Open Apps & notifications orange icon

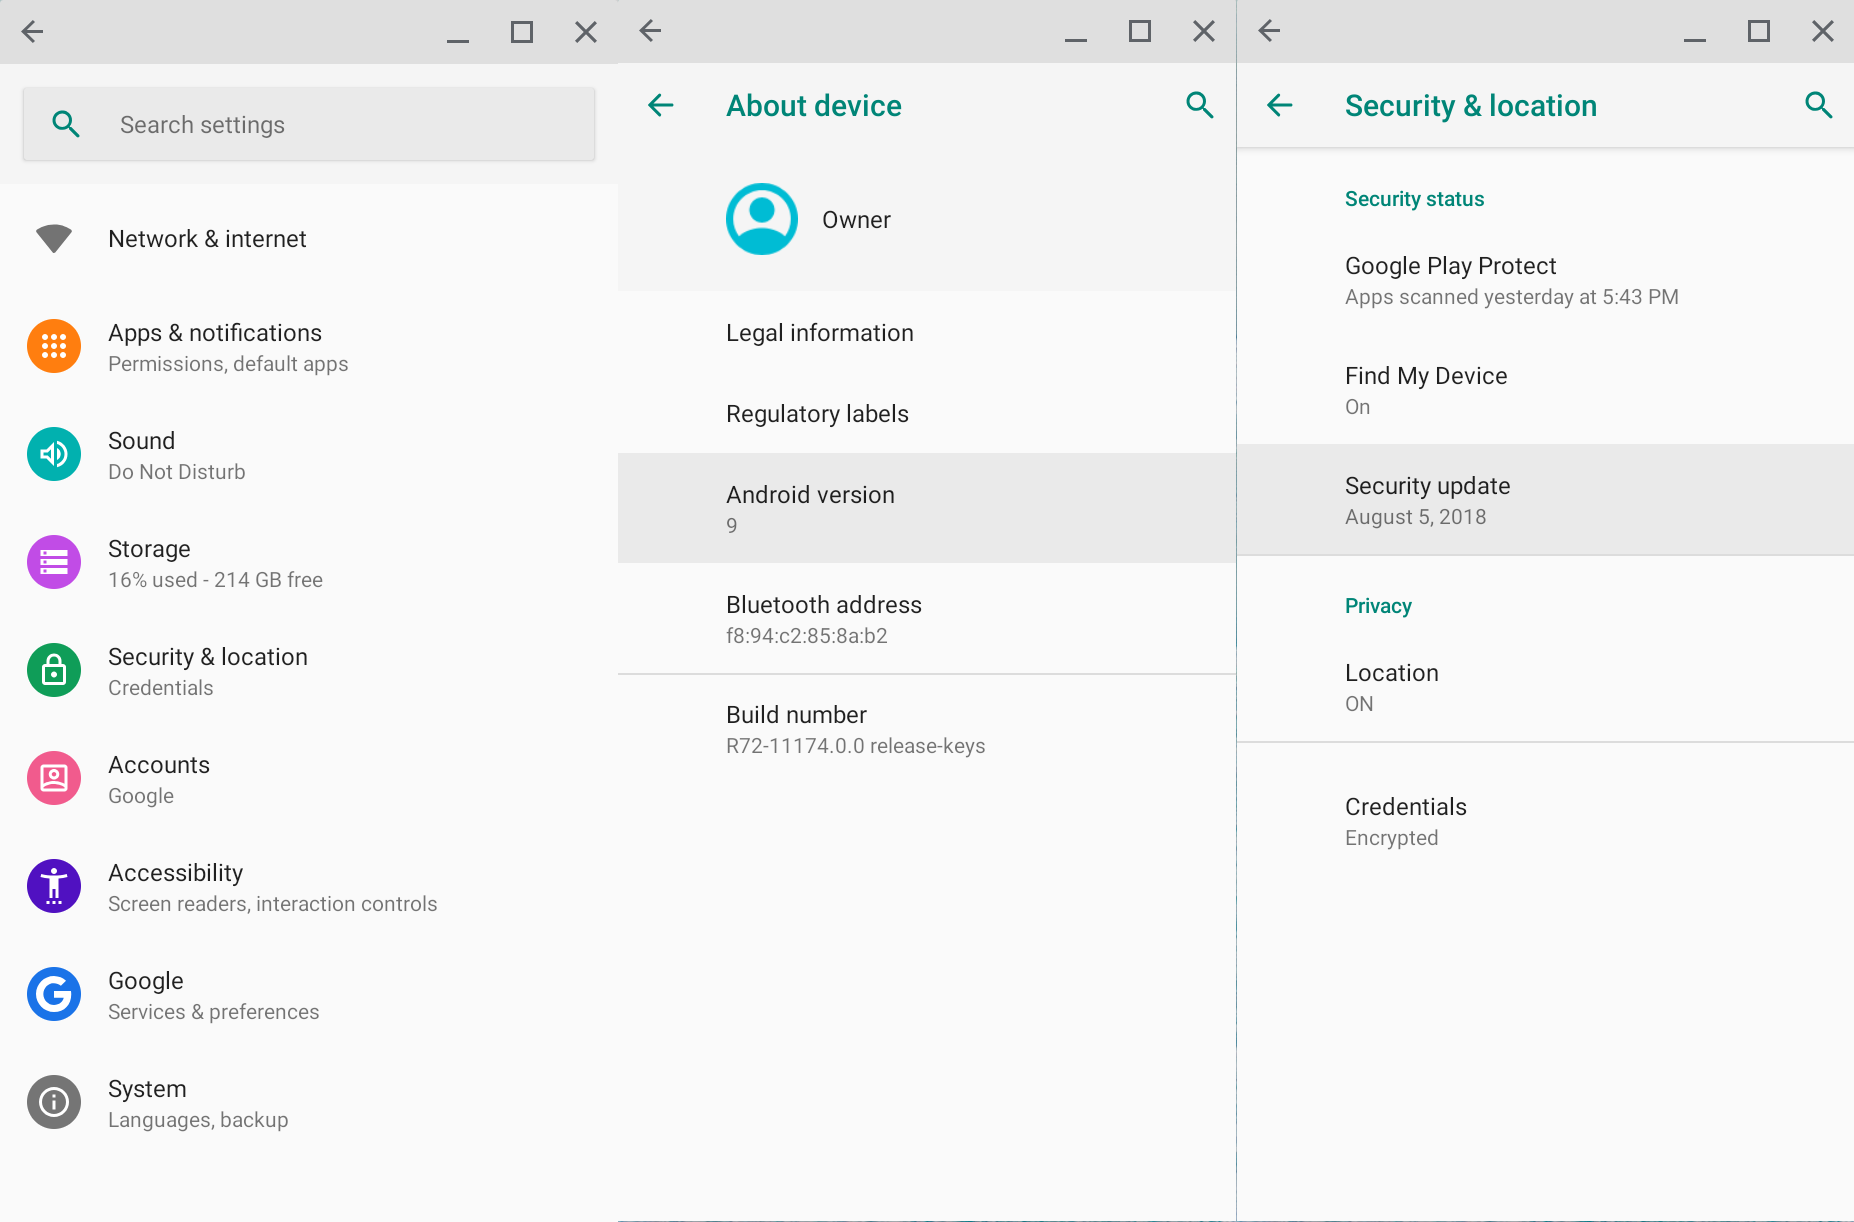[x=54, y=346]
